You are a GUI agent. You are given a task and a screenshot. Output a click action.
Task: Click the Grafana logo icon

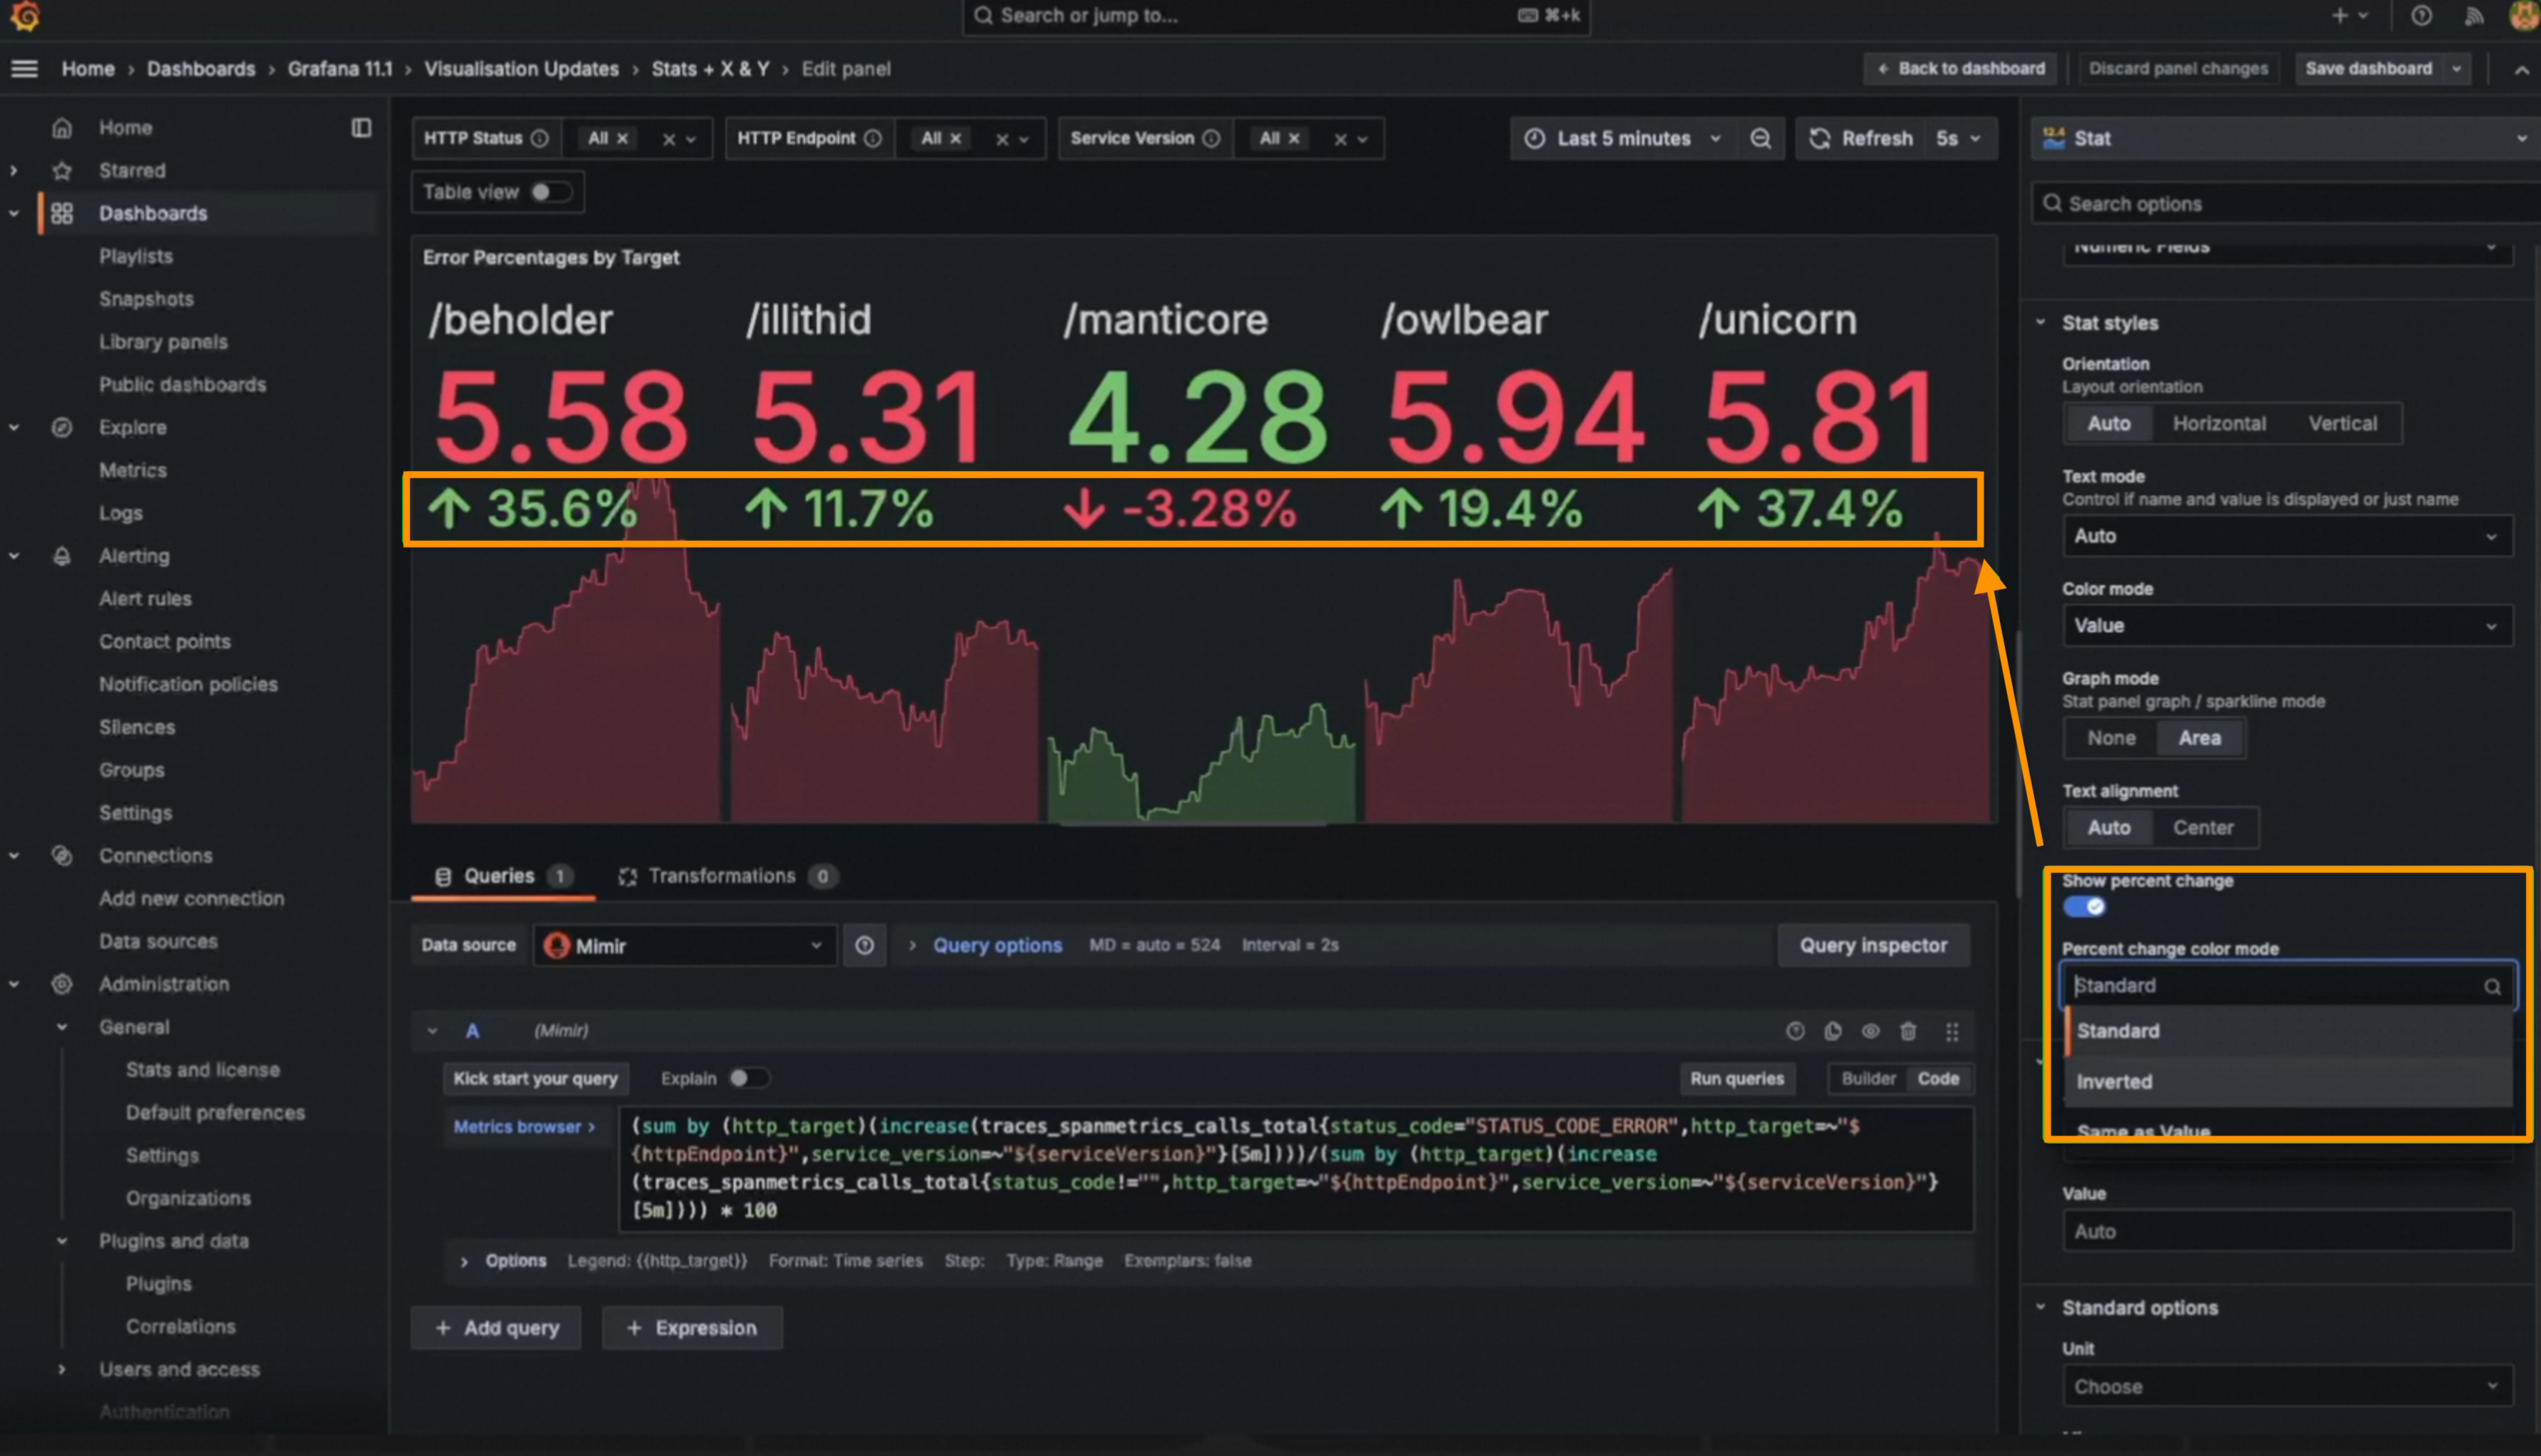(24, 16)
